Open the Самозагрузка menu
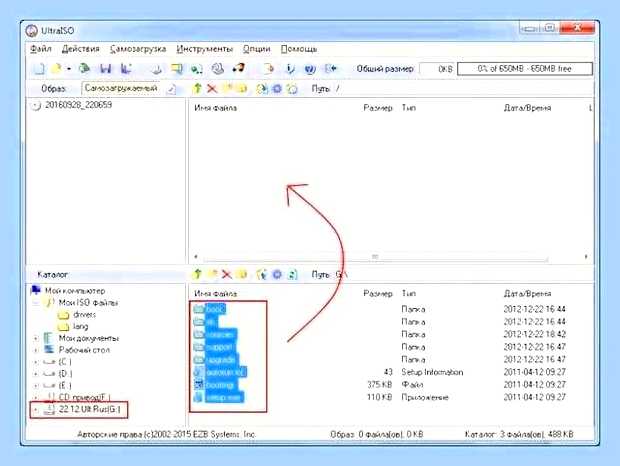 (x=138, y=49)
